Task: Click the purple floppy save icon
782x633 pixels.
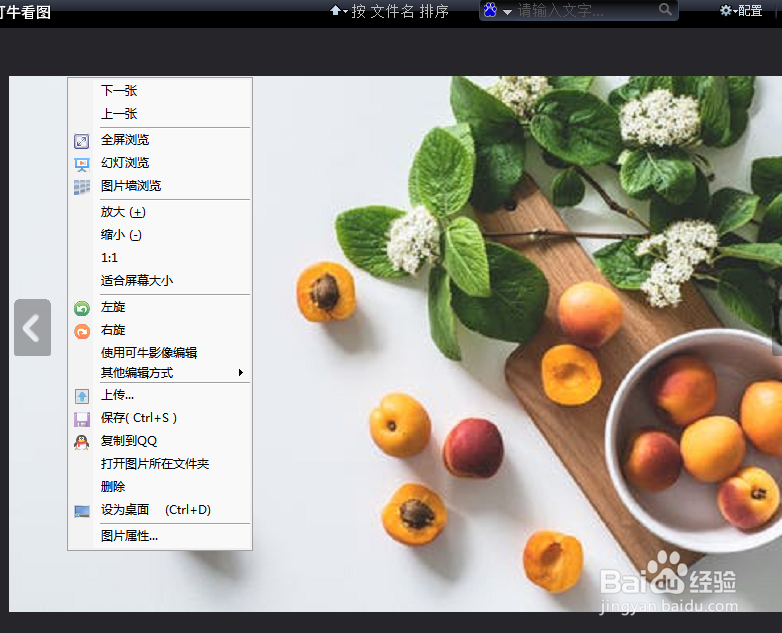Action: click(x=82, y=420)
